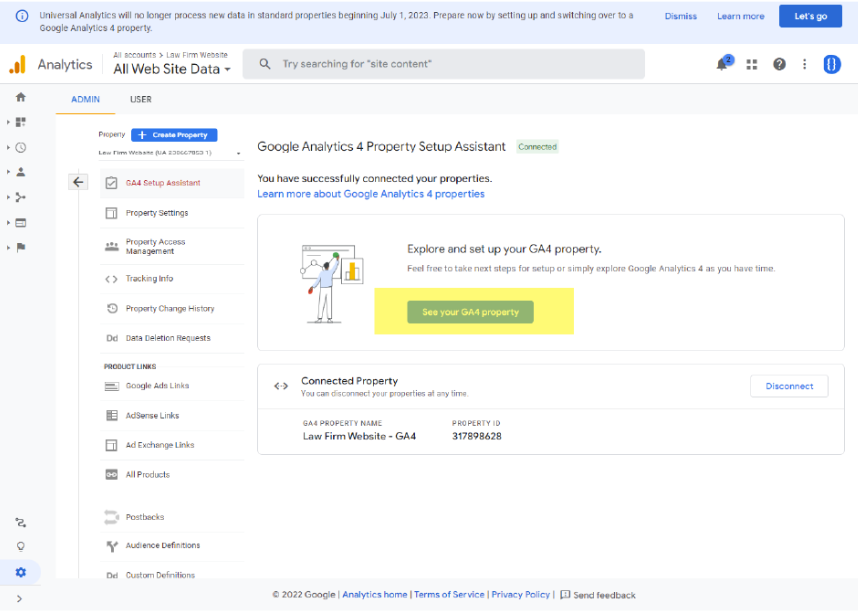Open Audience Definitions menu item
This screenshot has height=615, width=860.
coord(172,545)
